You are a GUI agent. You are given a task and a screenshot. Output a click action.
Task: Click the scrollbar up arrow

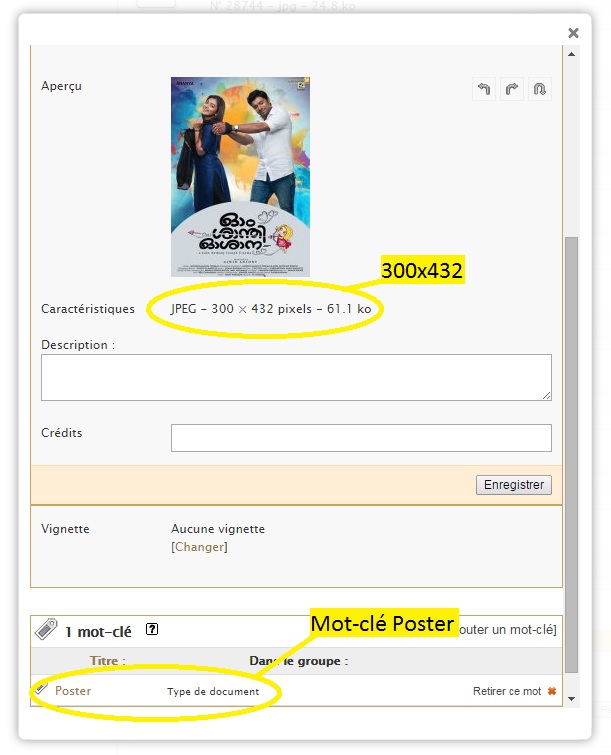click(572, 54)
